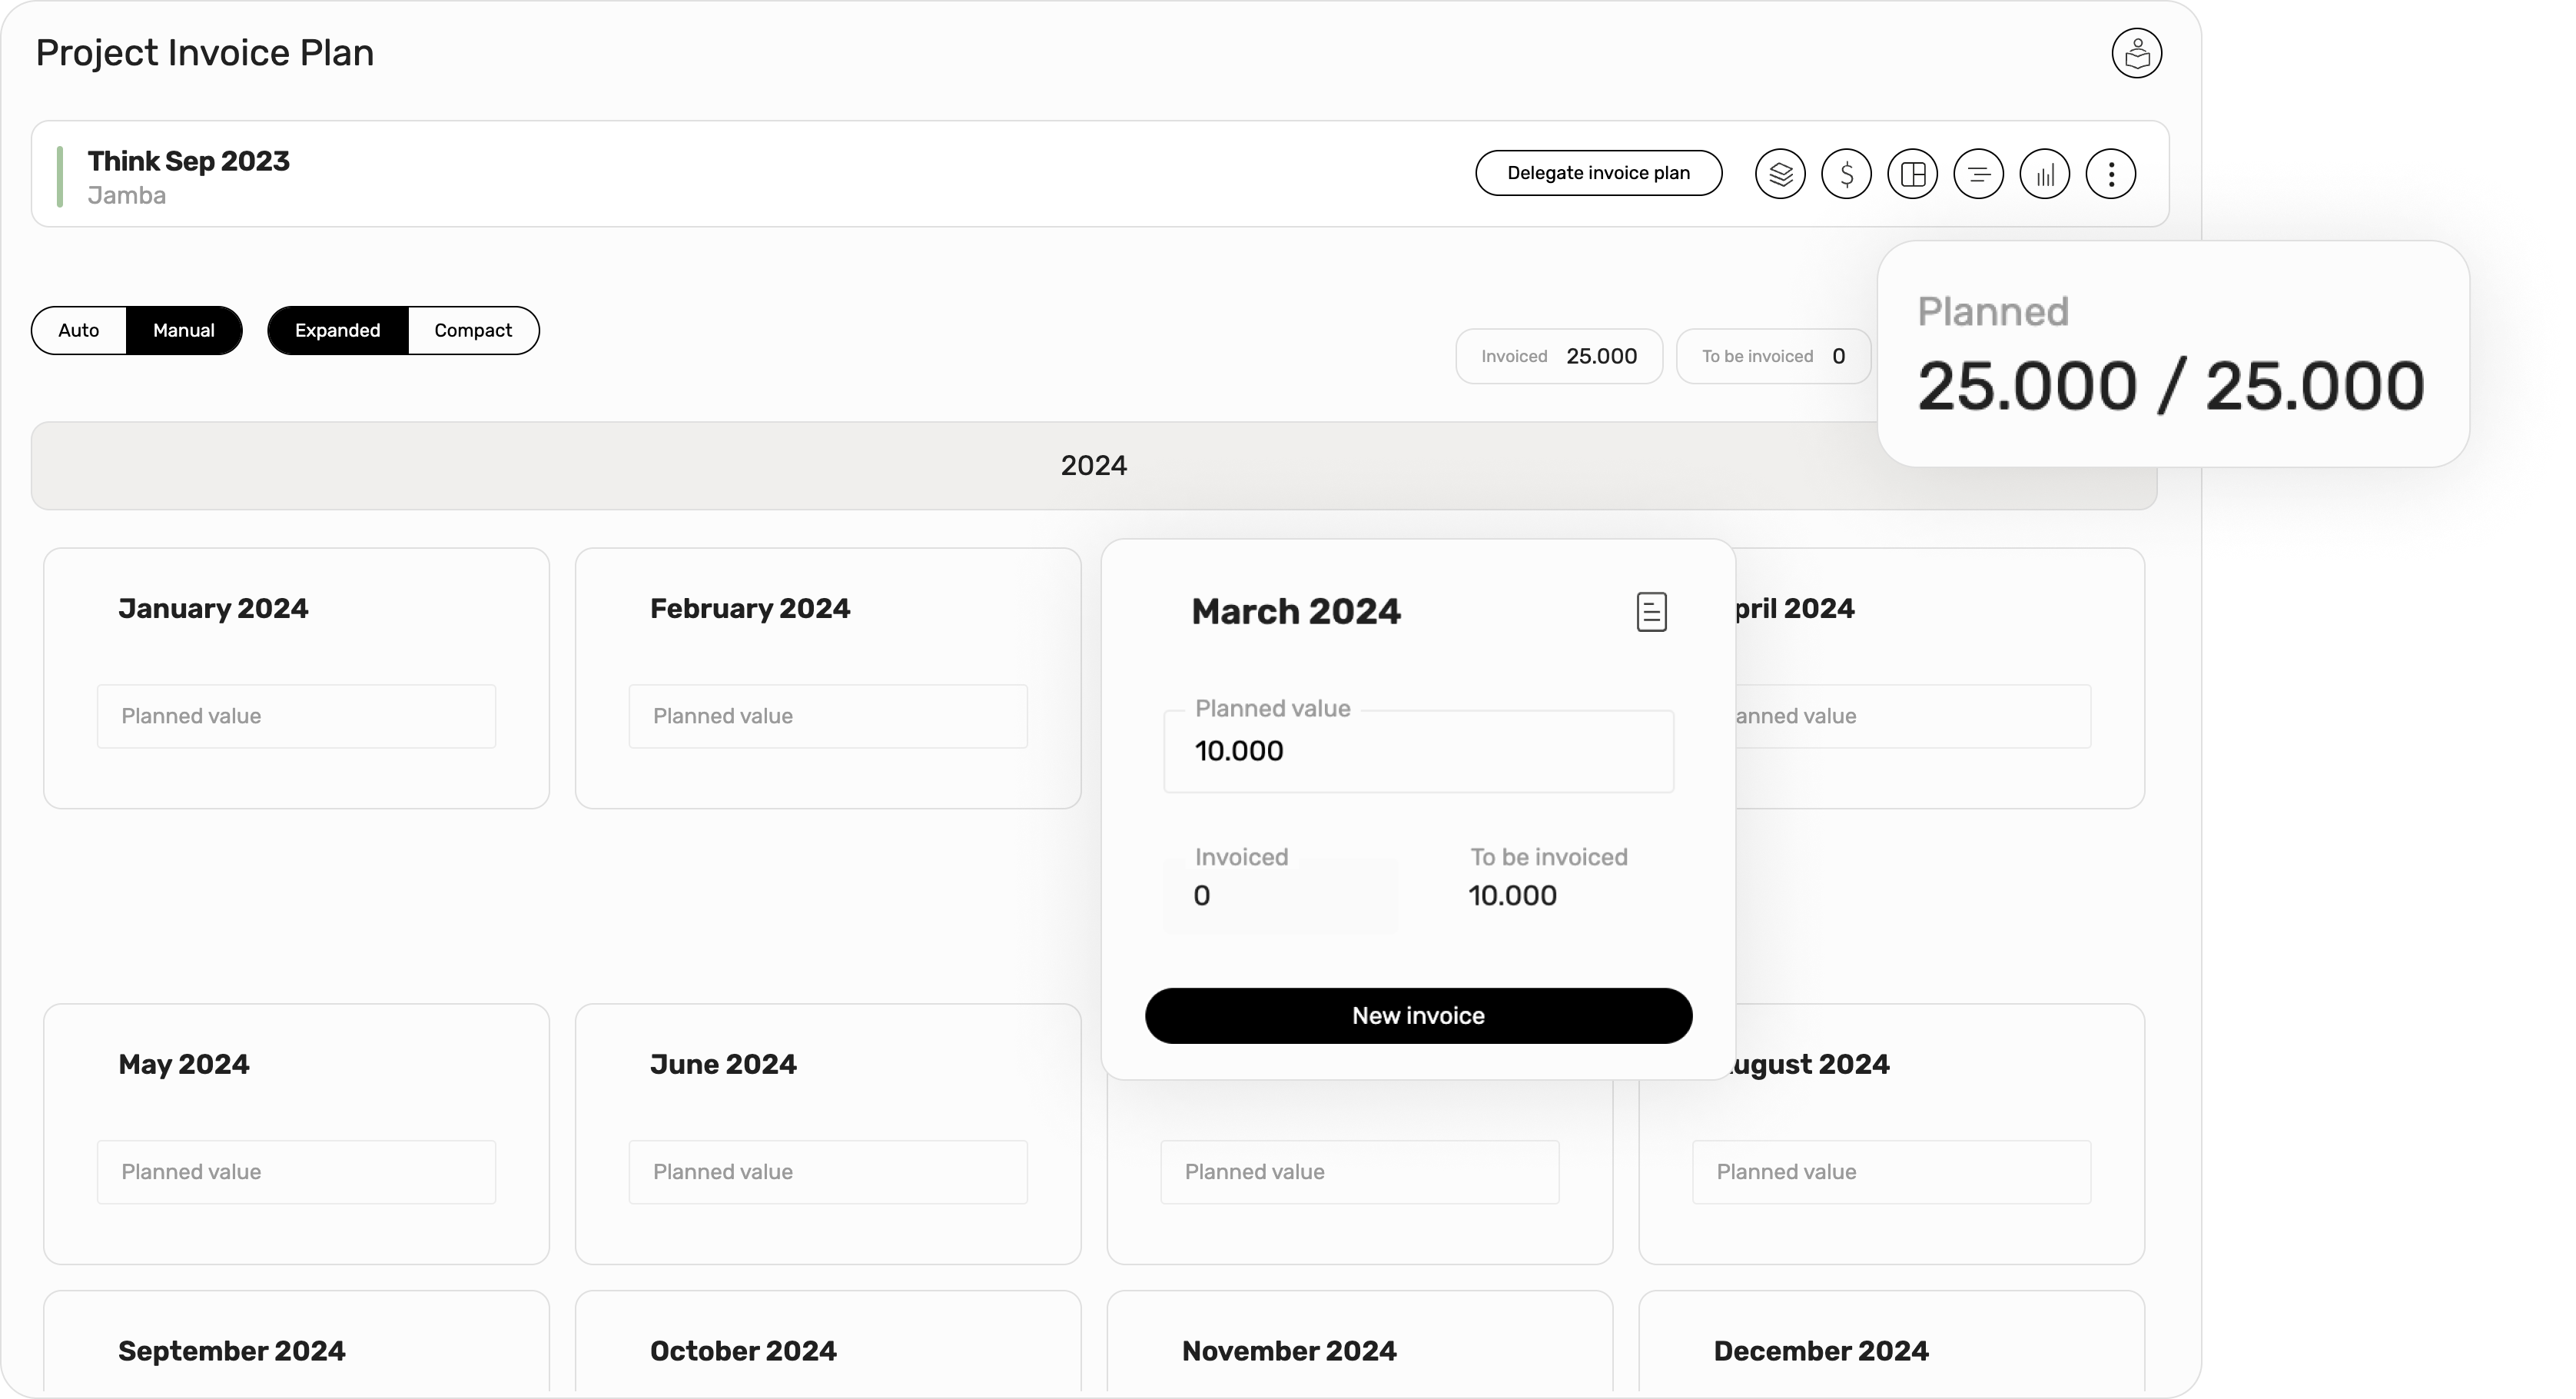
Task: Click the Invoiced 25.000 summary chip
Action: pyautogui.click(x=1559, y=356)
